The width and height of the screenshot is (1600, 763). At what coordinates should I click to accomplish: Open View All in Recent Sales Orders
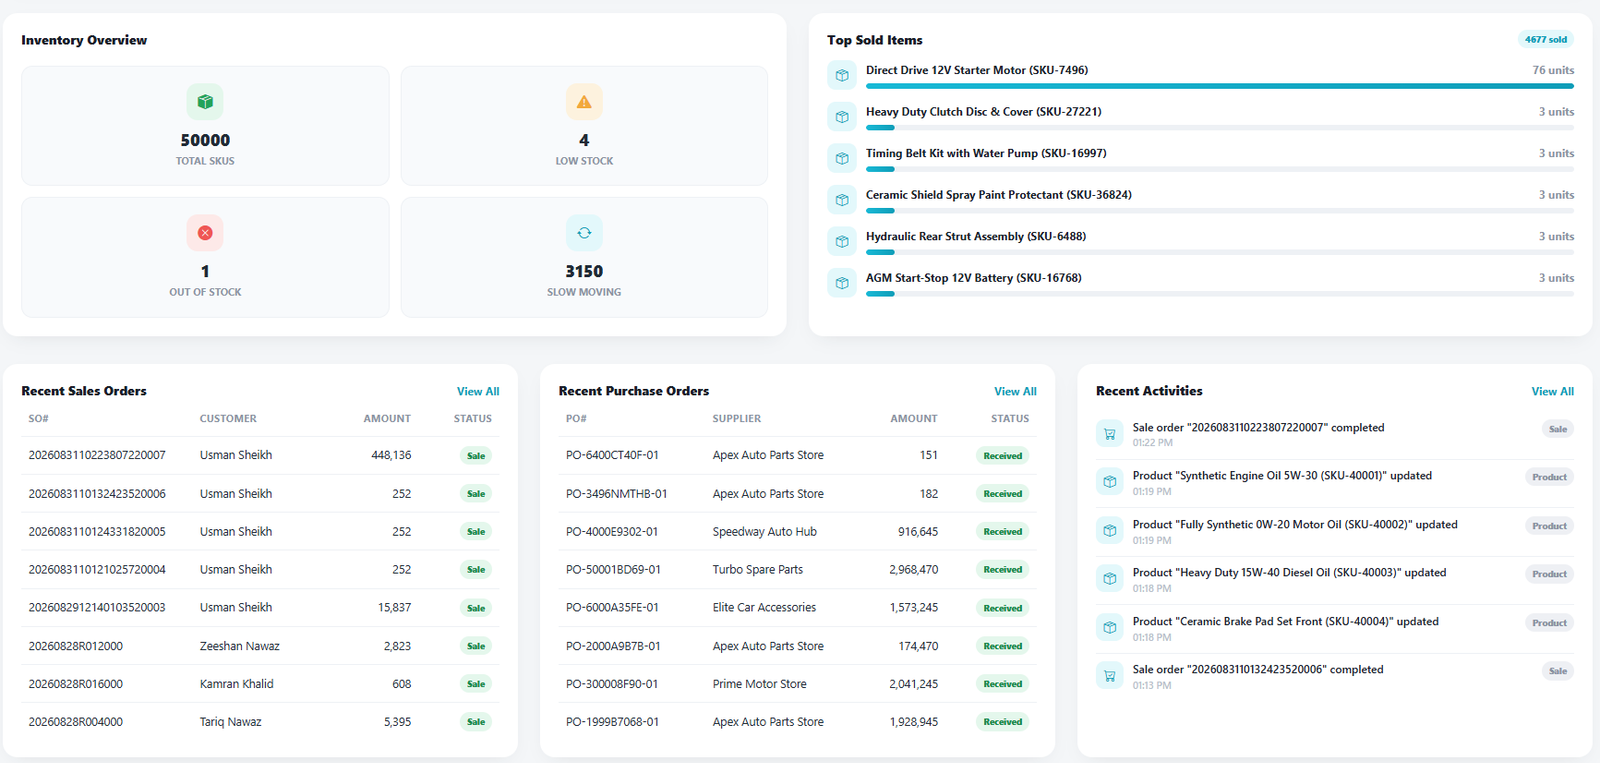478,391
